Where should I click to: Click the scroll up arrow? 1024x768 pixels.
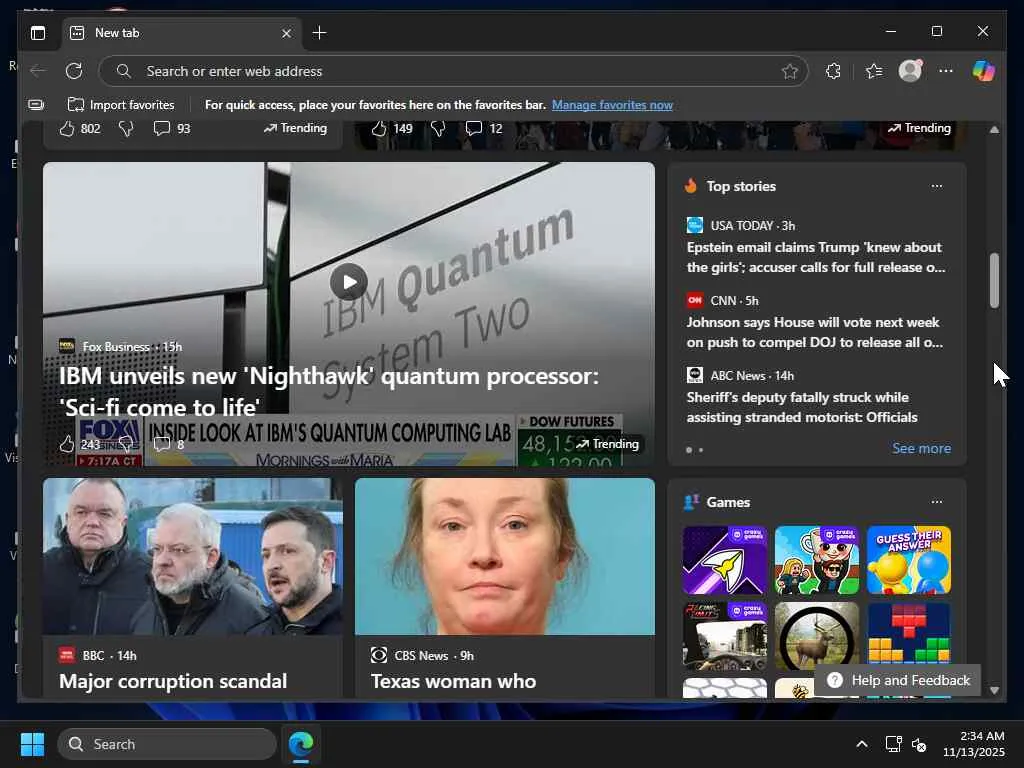pyautogui.click(x=994, y=130)
